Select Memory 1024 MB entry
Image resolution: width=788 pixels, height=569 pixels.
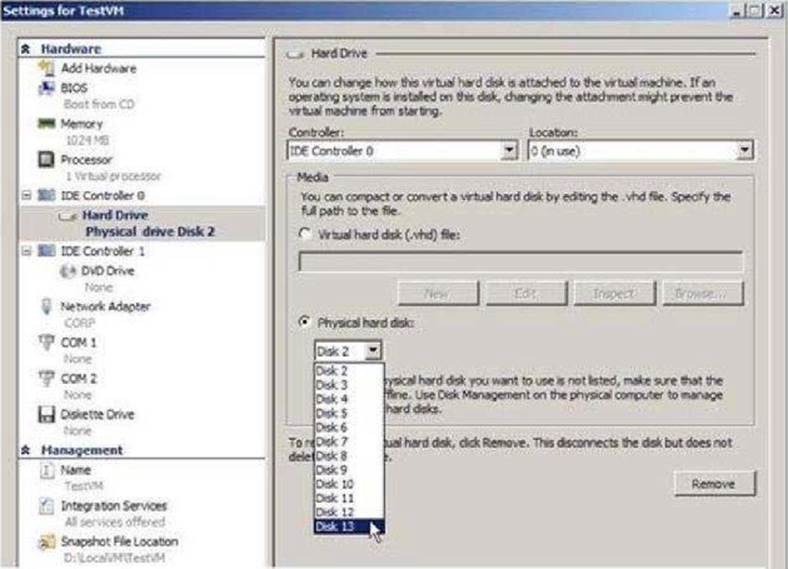pyautogui.click(x=84, y=131)
